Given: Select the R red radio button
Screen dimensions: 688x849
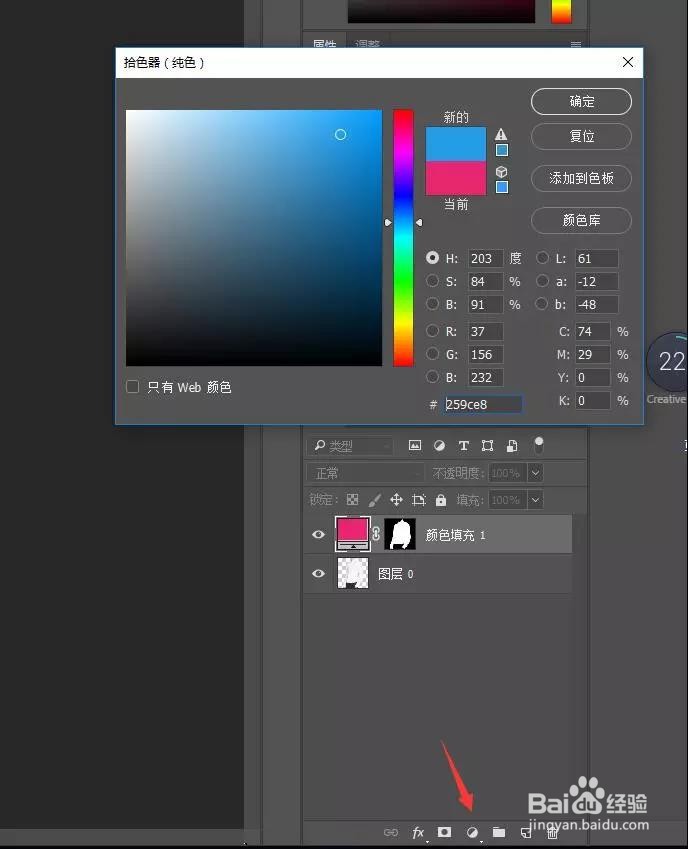Looking at the screenshot, I should pyautogui.click(x=432, y=331).
